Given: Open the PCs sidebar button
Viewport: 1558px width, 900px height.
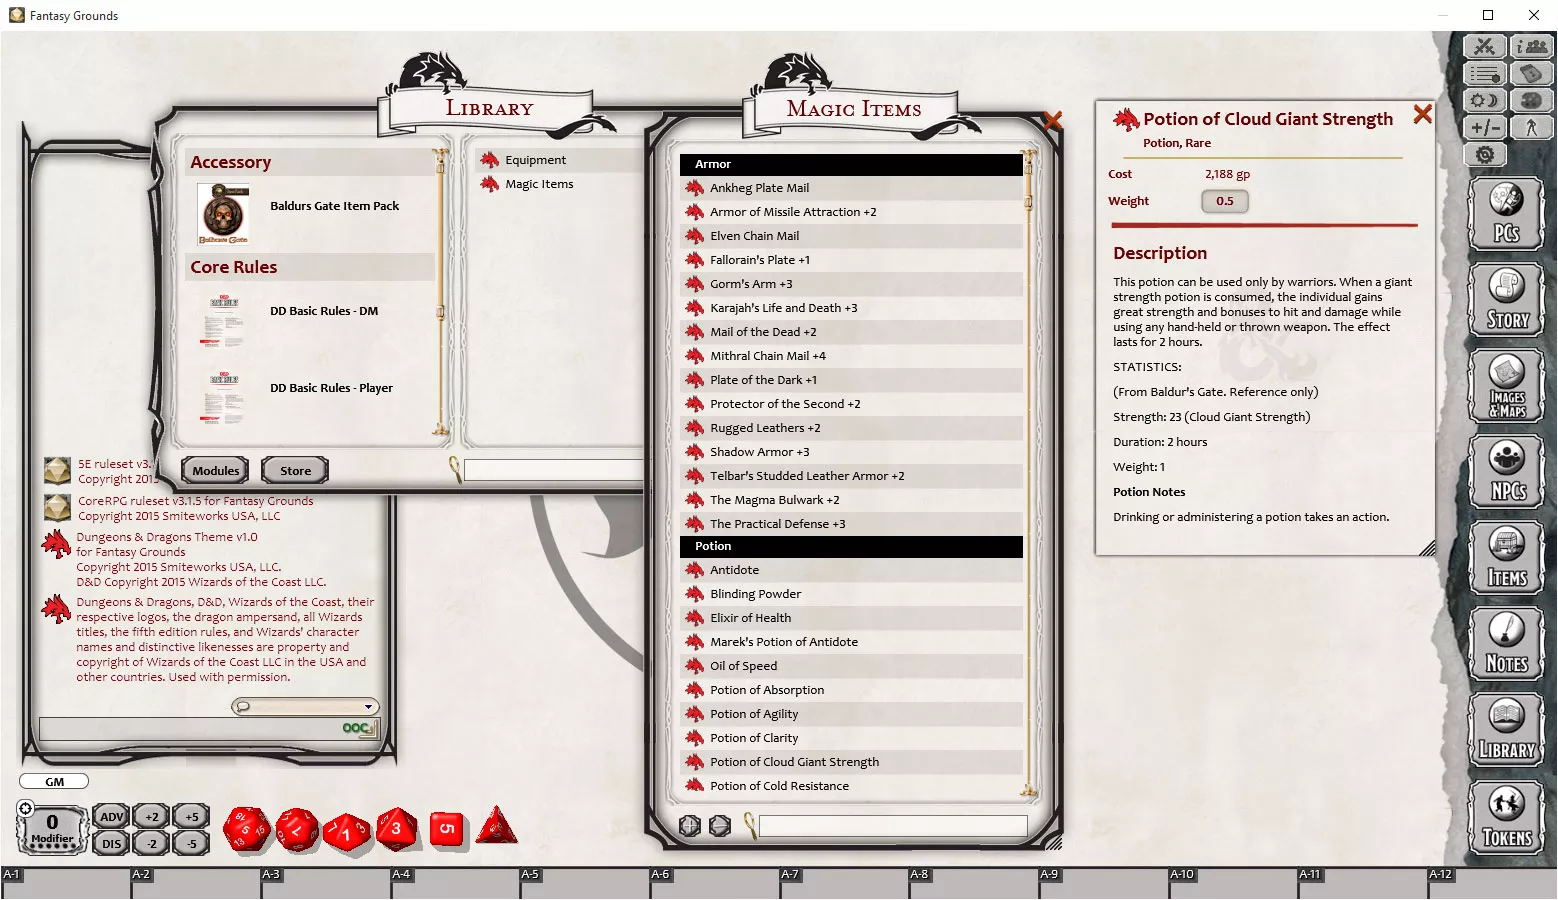Looking at the screenshot, I should [x=1506, y=214].
